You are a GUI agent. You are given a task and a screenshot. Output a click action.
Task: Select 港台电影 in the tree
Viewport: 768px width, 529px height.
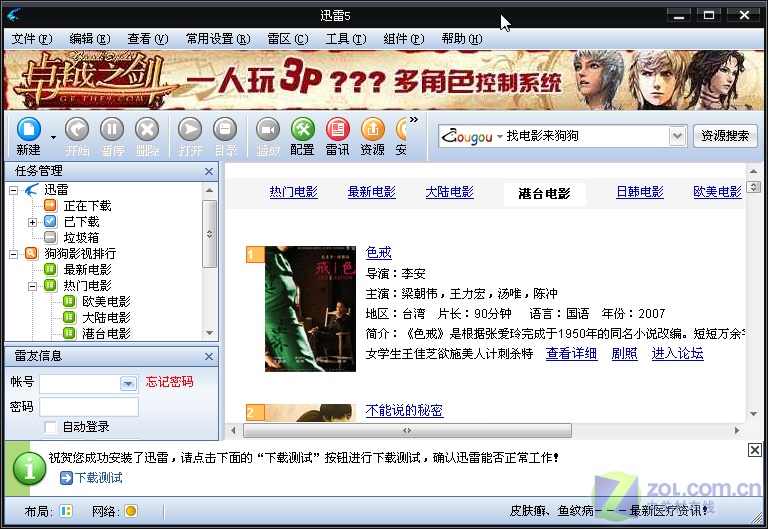106,334
